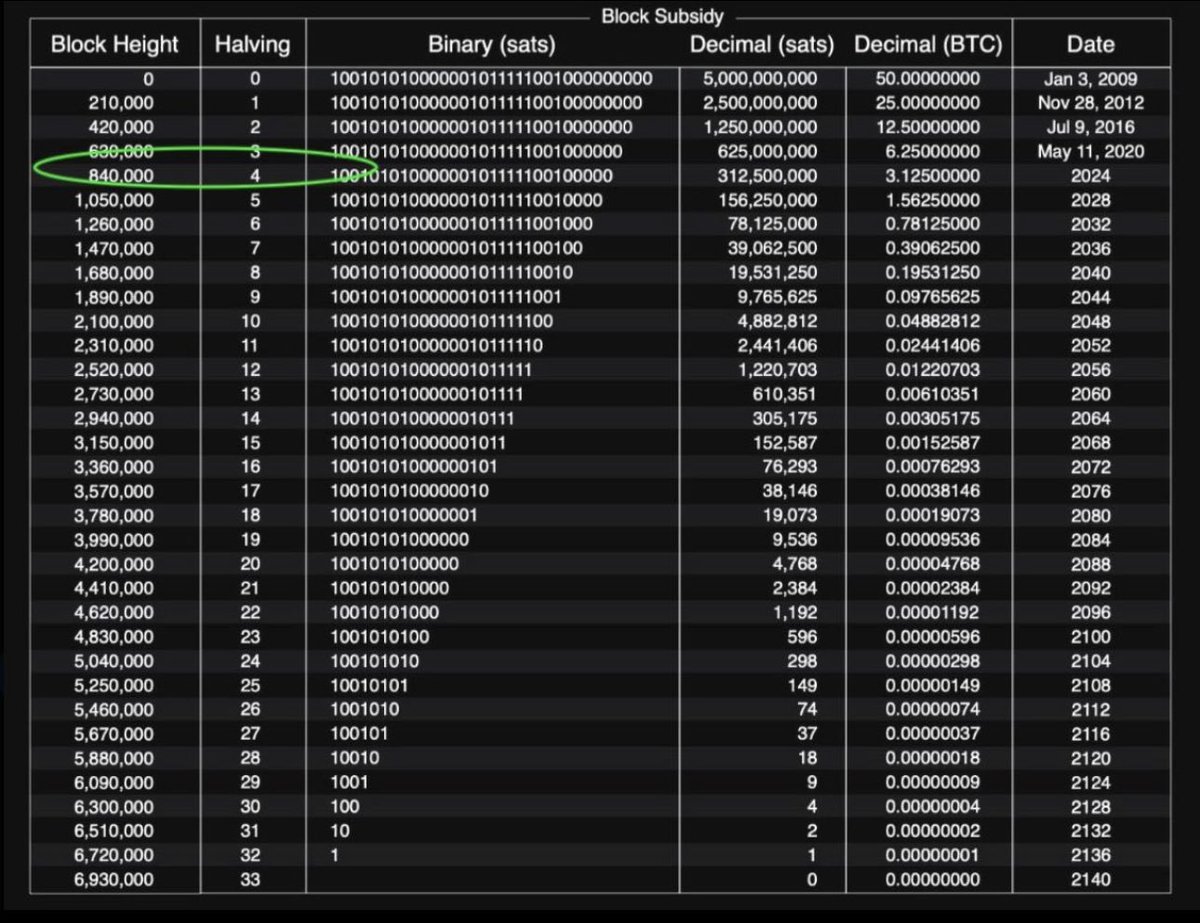Click the 2136 date cell

1090,856
